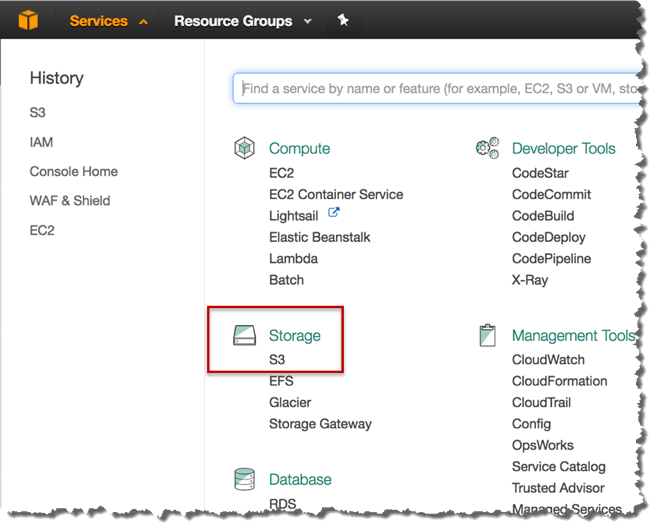Click the Developer Tools heading

point(564,148)
